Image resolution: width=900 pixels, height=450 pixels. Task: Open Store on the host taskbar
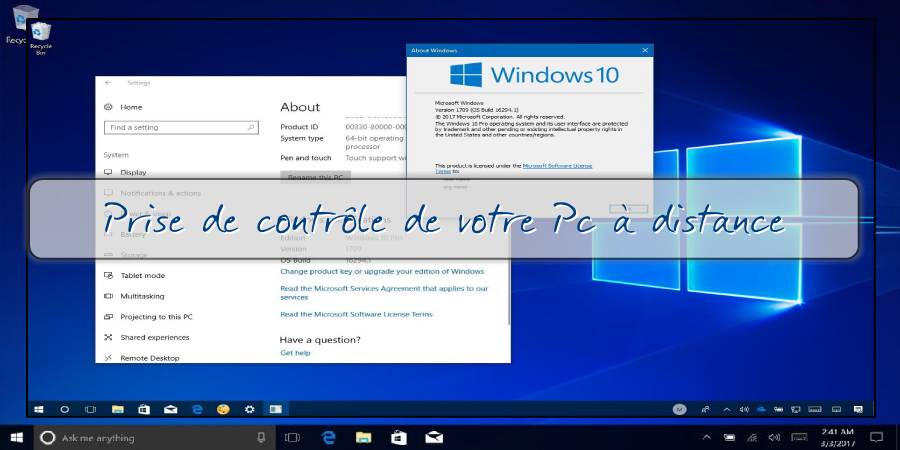tap(399, 437)
